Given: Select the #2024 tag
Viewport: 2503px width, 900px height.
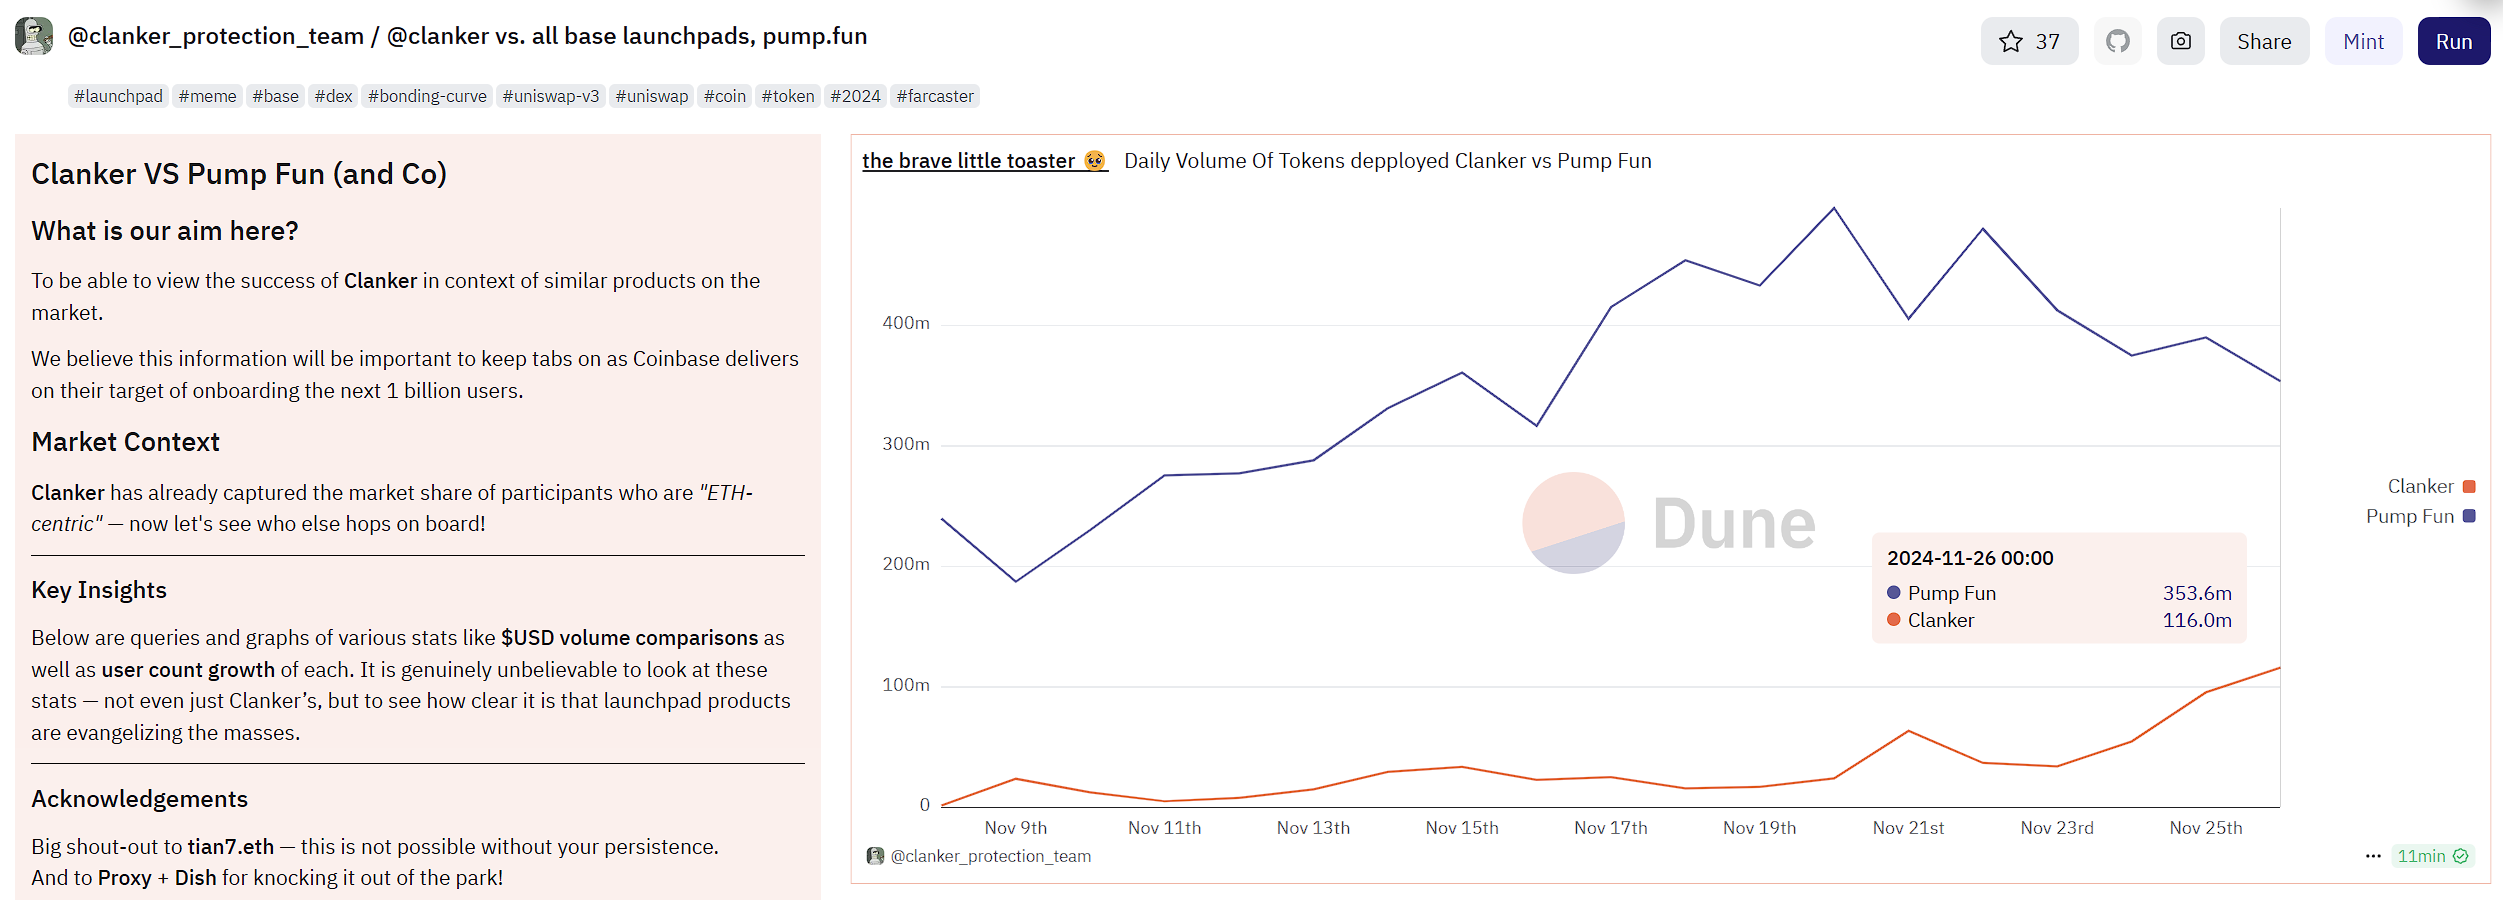Looking at the screenshot, I should (x=855, y=96).
